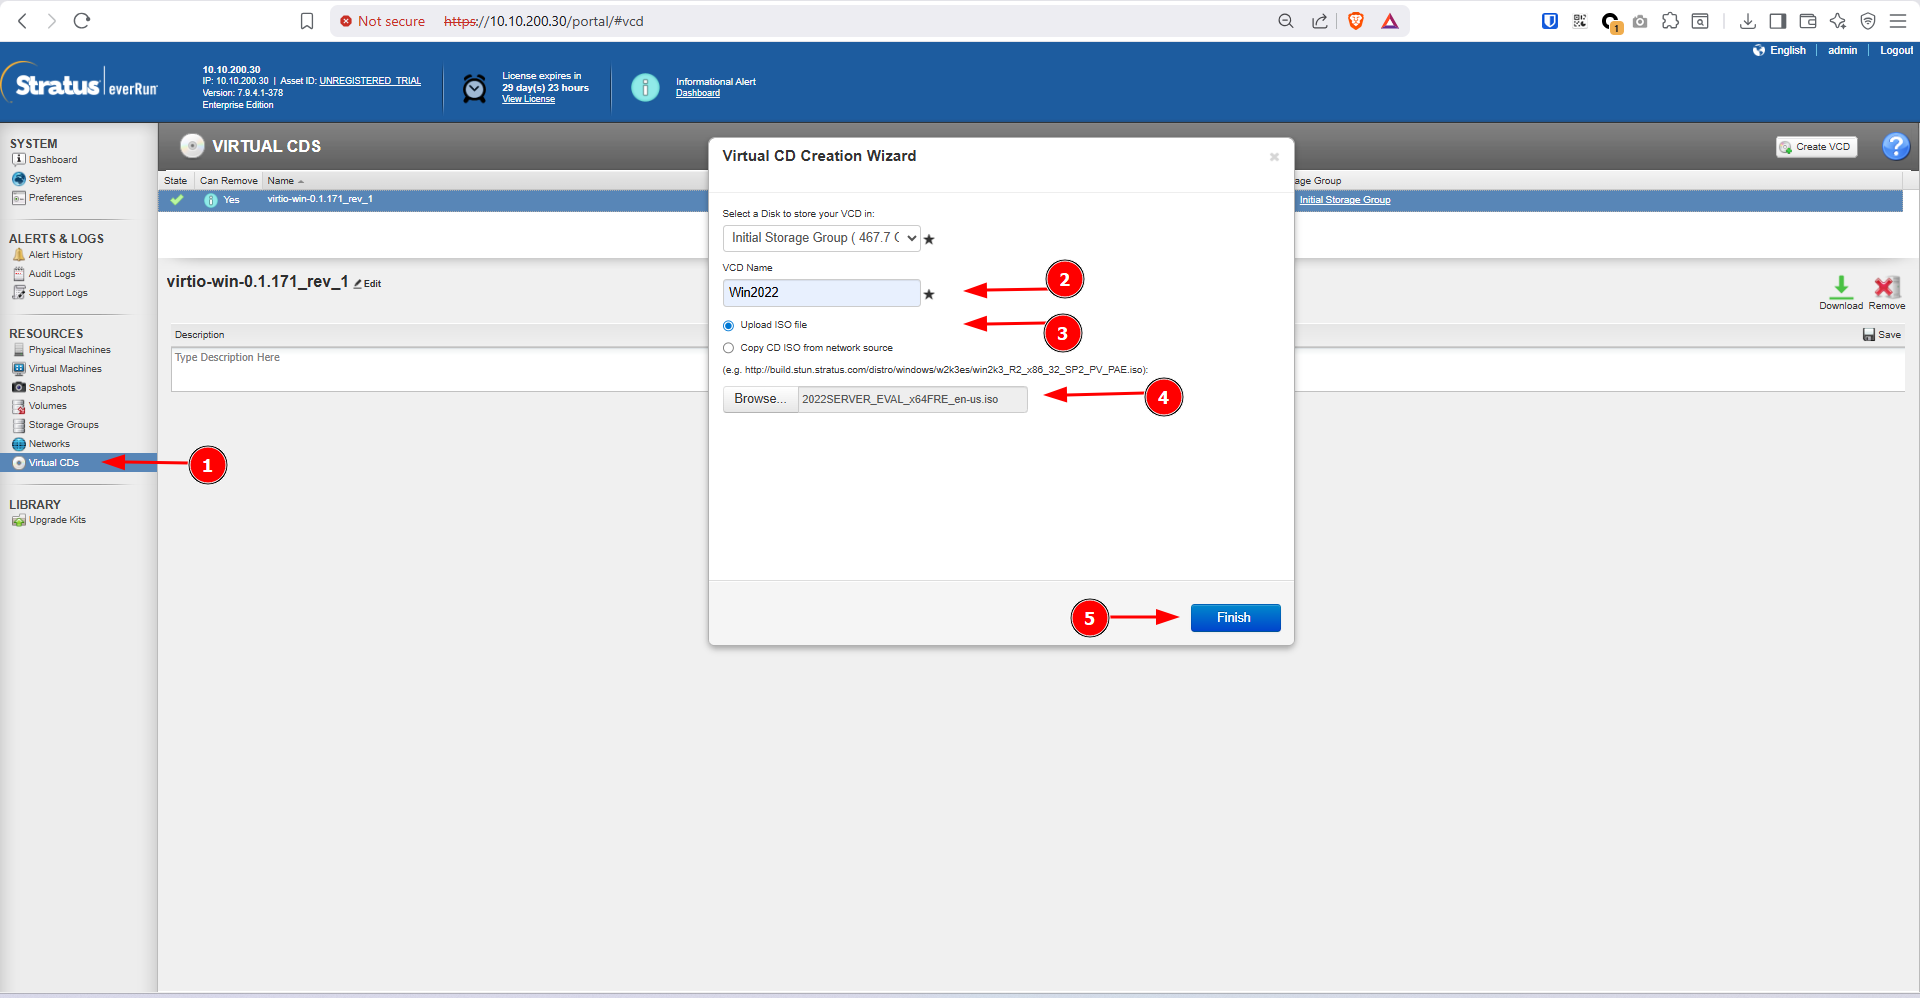1920x998 pixels.
Task: Open Virtual Machines in the sidebar
Action: tap(65, 369)
